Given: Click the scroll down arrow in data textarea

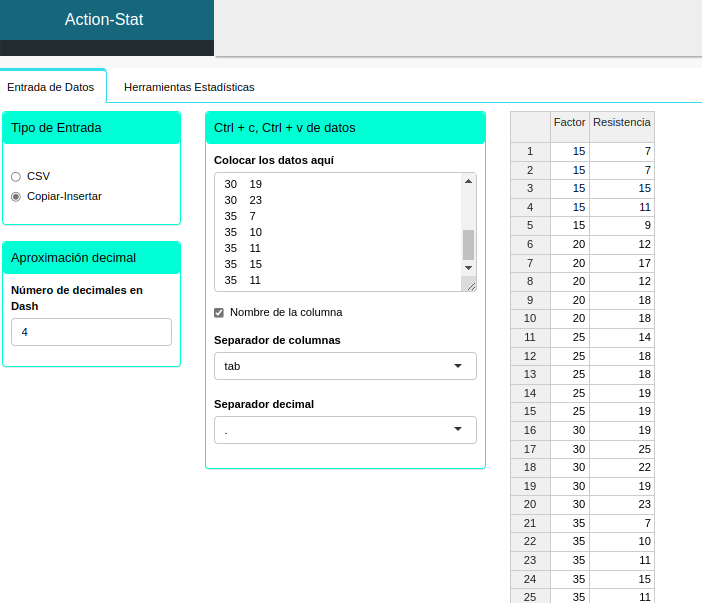Looking at the screenshot, I should tap(468, 268).
